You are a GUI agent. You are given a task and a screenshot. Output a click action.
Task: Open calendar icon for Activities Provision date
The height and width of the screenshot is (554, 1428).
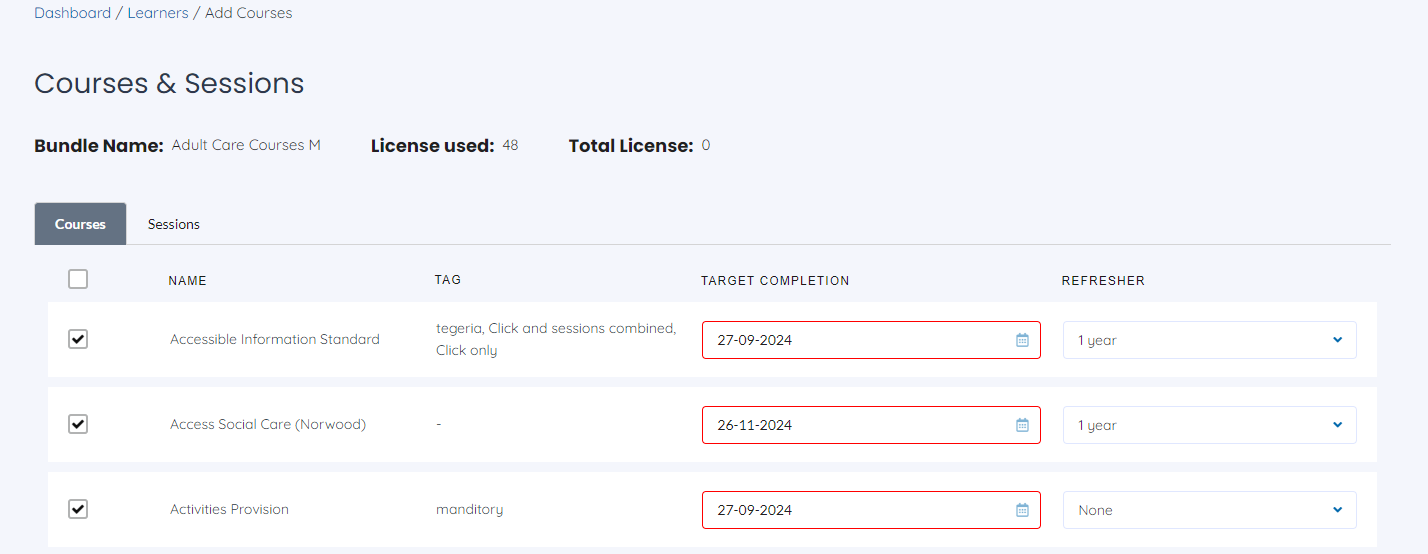[x=1022, y=510]
